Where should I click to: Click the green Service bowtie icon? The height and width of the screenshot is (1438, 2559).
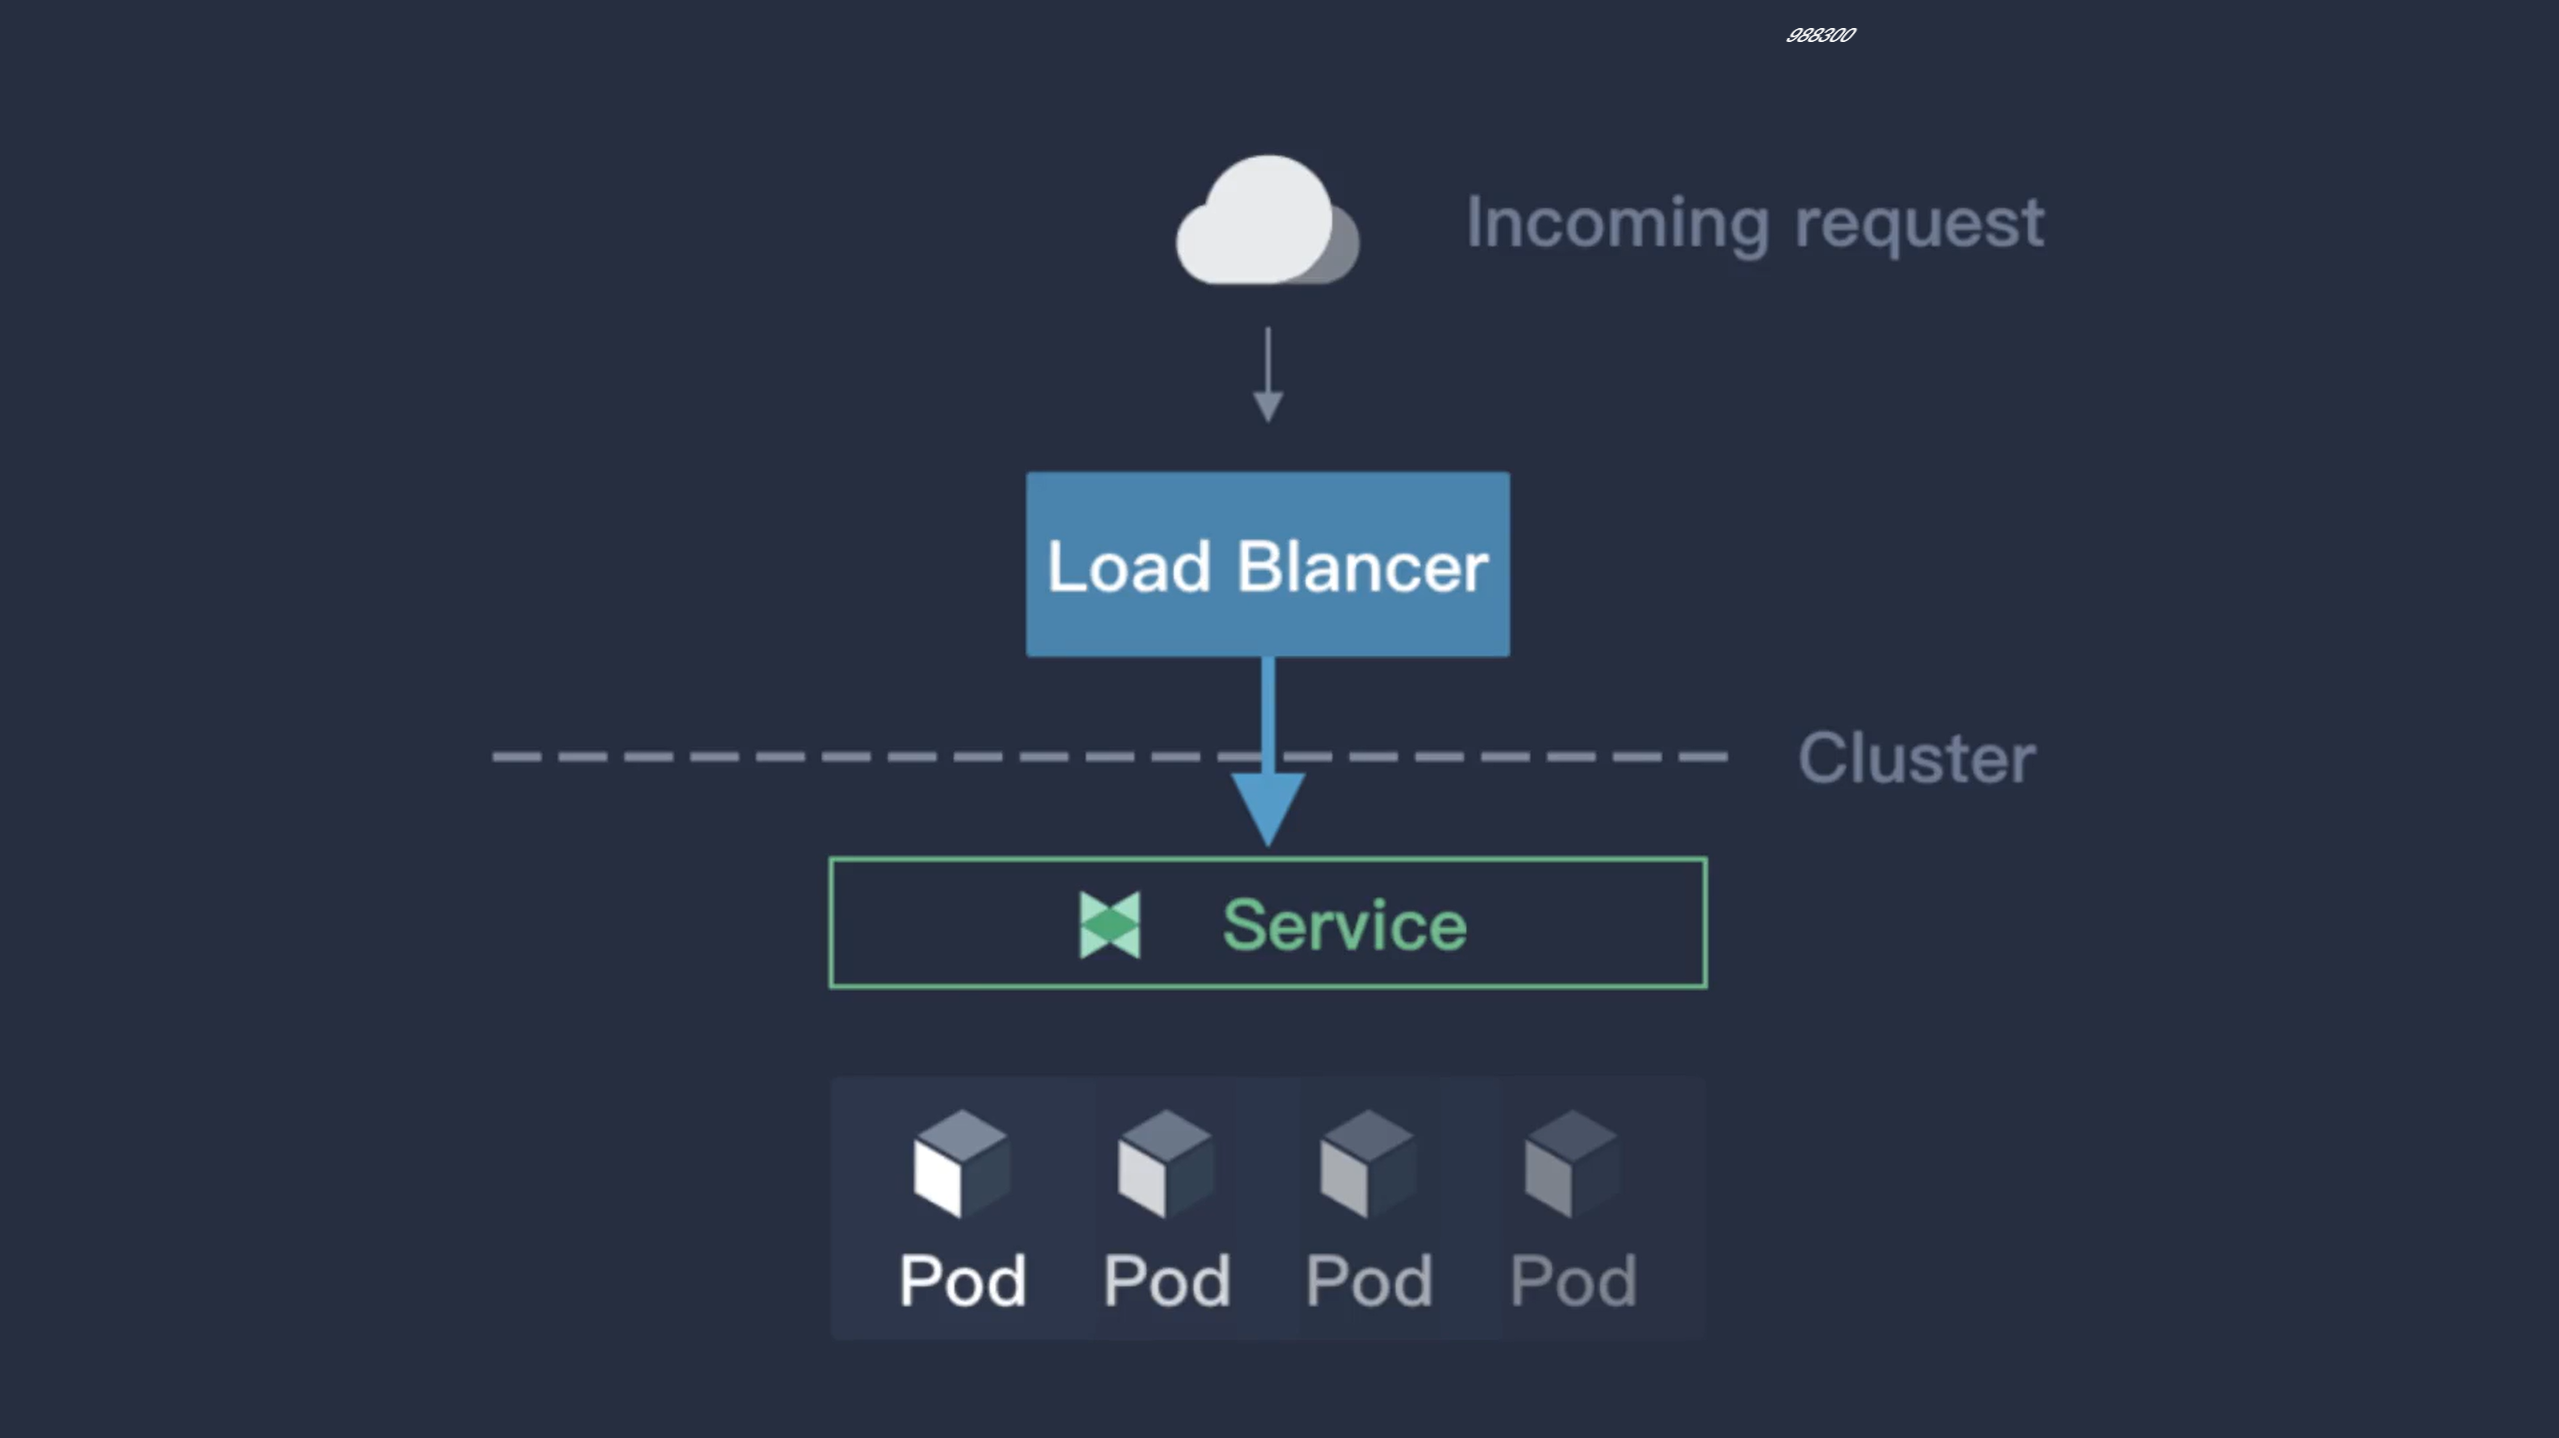(1109, 925)
